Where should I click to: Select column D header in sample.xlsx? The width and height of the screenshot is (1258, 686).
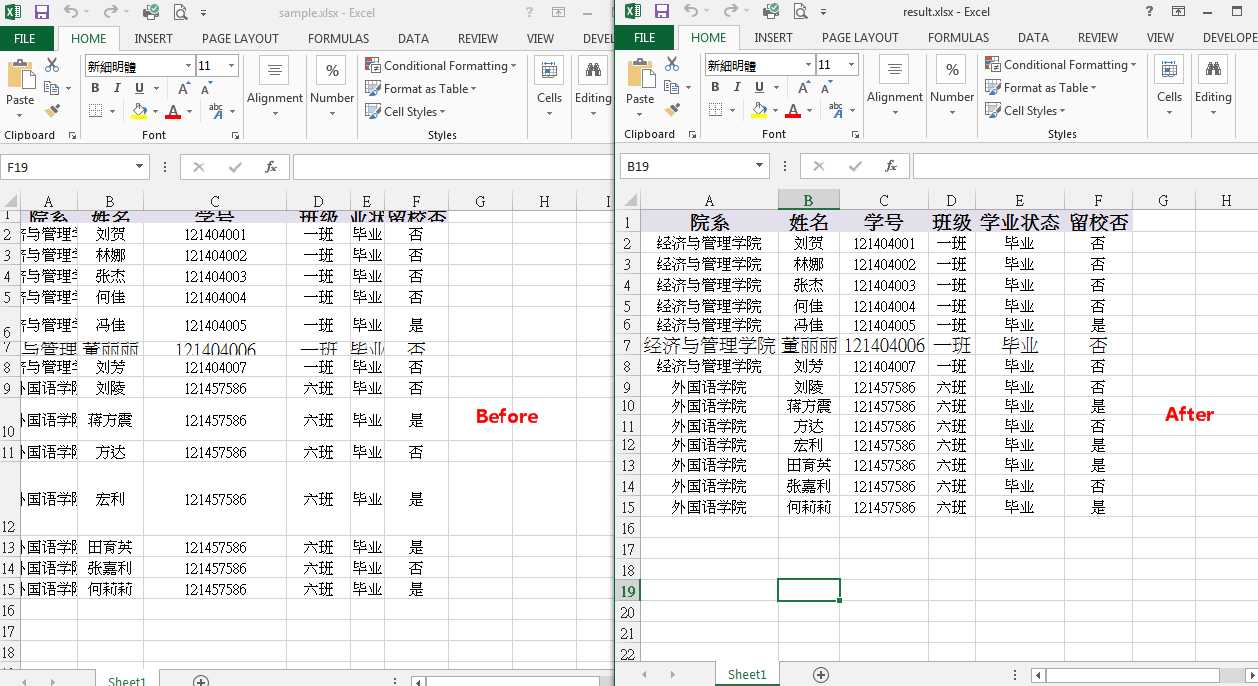click(x=318, y=202)
